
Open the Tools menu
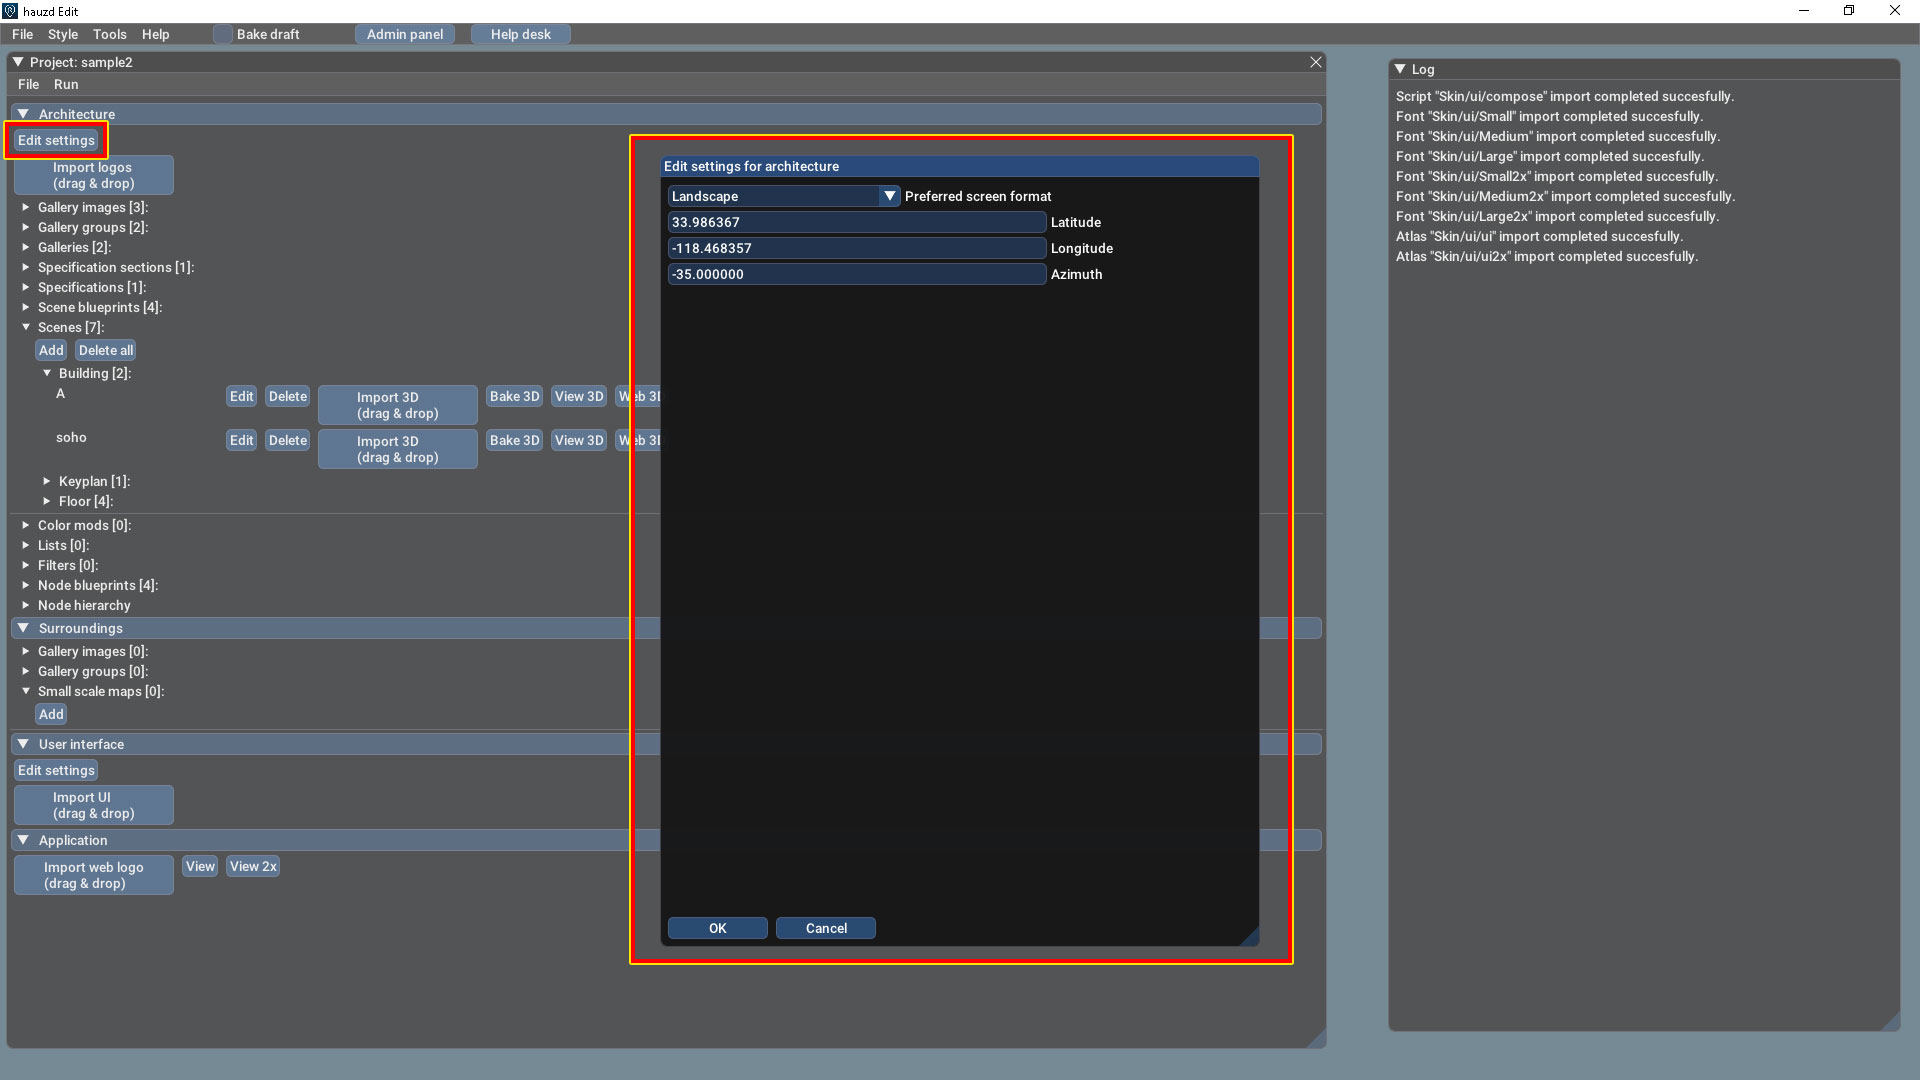coord(110,34)
